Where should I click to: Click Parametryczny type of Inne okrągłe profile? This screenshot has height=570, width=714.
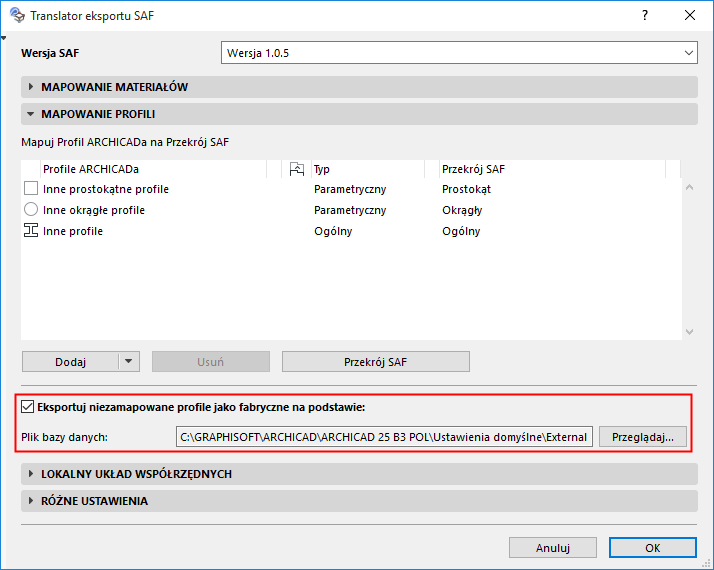(x=350, y=210)
